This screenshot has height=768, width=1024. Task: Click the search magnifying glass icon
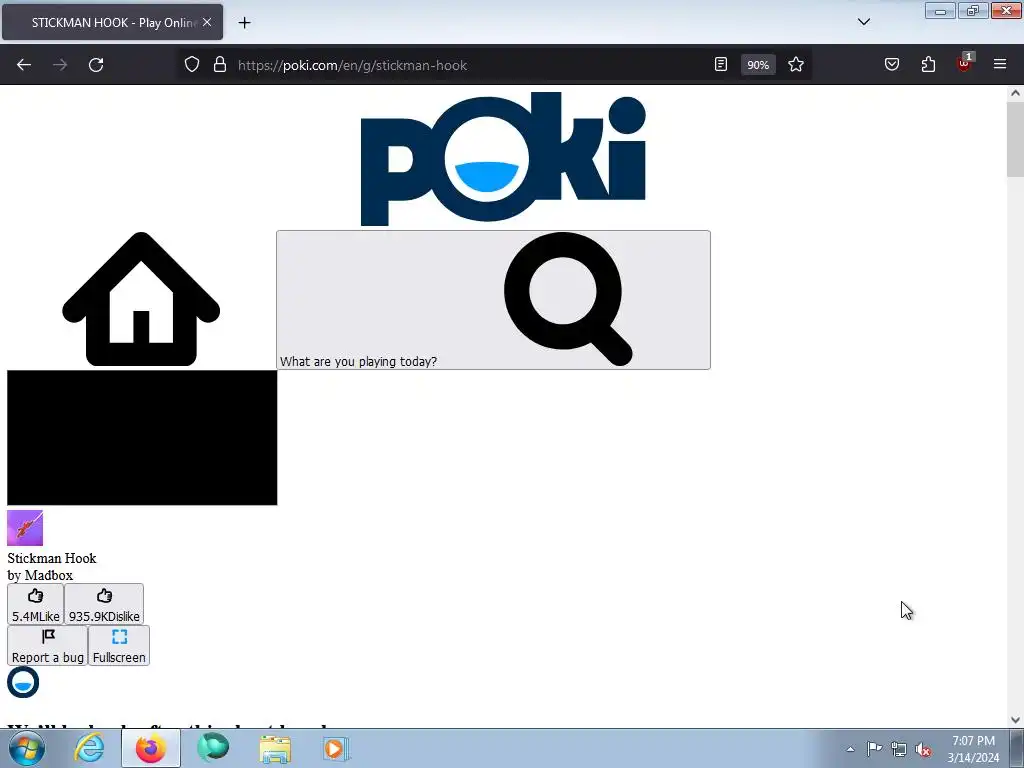pyautogui.click(x=568, y=298)
